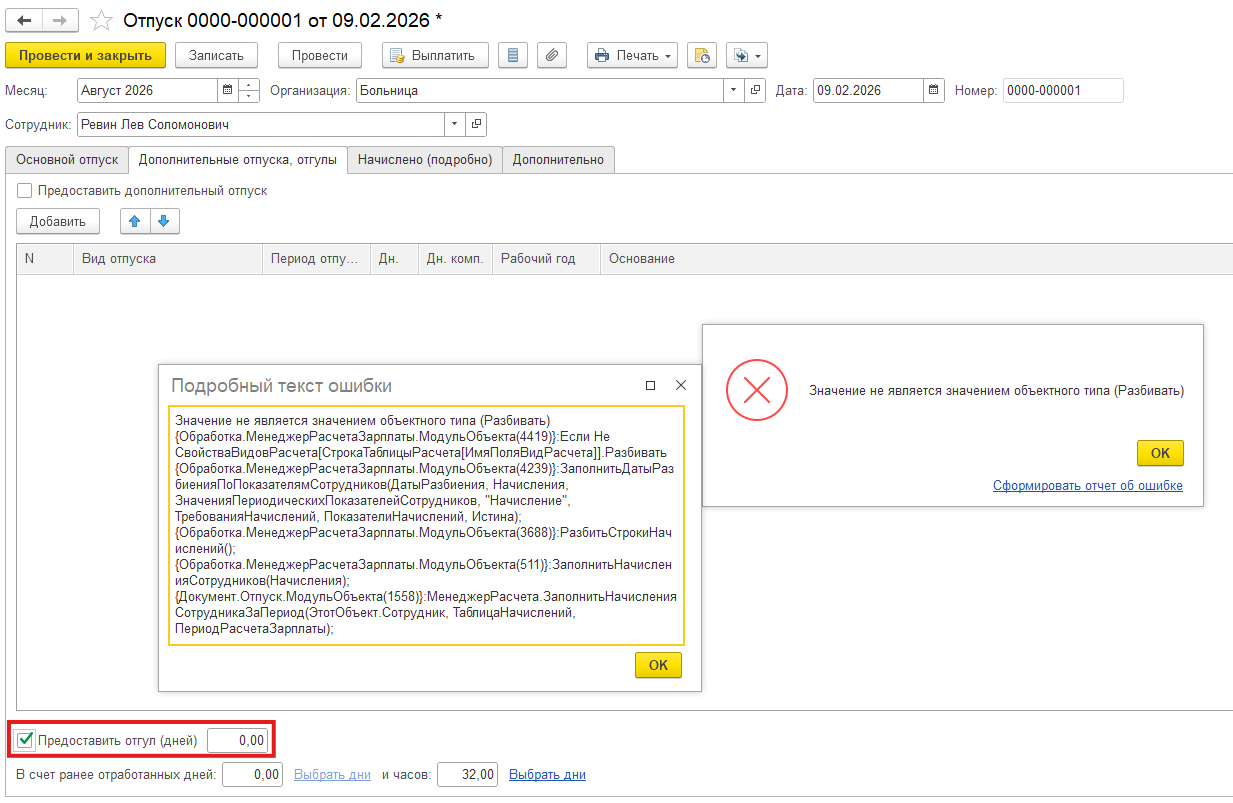The height and width of the screenshot is (803, 1233).
Task: Go back with the left arrow button
Action: click(x=24, y=19)
